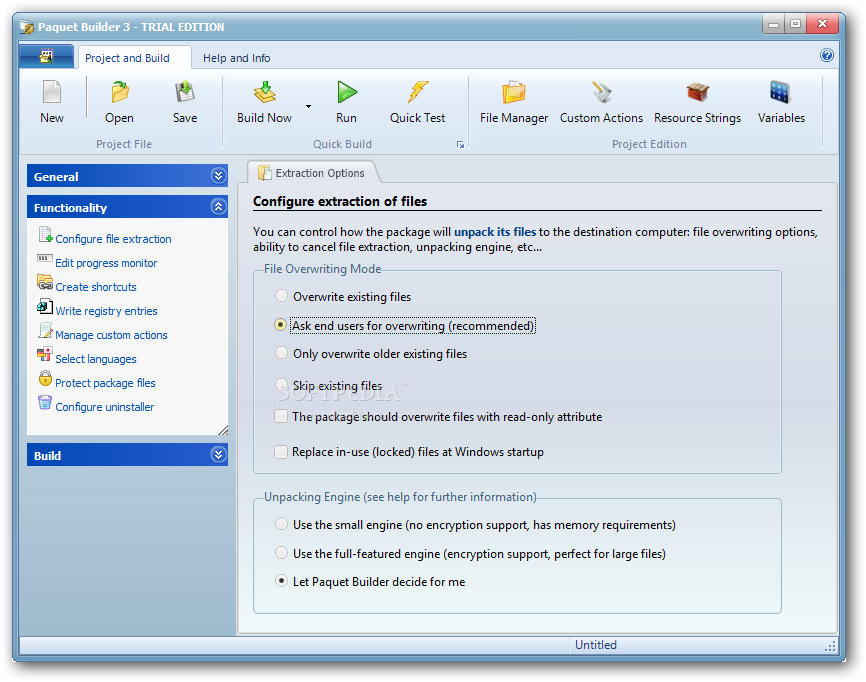Image resolution: width=866 pixels, height=682 pixels.
Task: Choose the full-featured engine option
Action: 281,552
